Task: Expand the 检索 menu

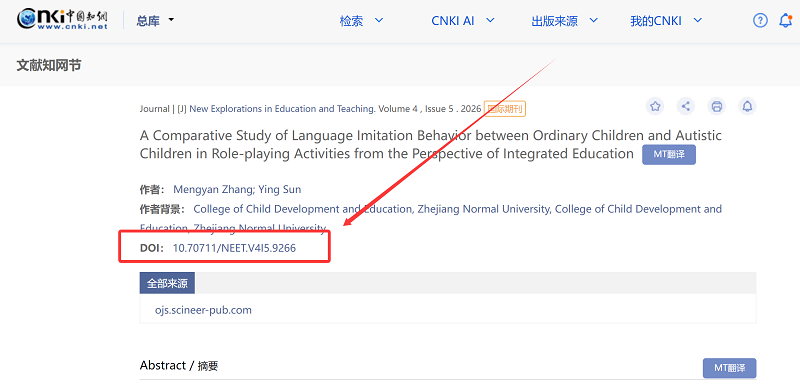Action: pos(361,21)
